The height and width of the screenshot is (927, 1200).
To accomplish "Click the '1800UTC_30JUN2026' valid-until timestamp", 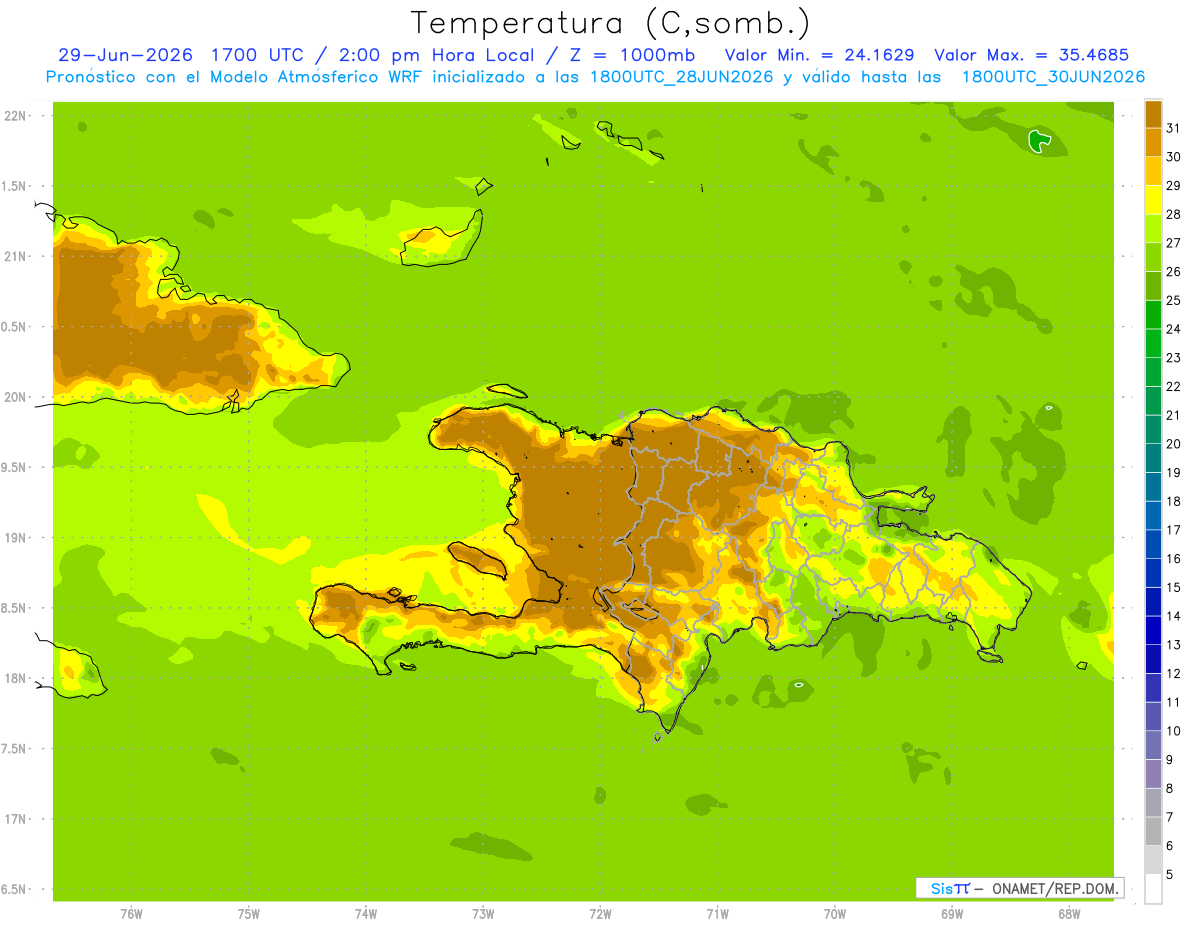I will [1053, 77].
